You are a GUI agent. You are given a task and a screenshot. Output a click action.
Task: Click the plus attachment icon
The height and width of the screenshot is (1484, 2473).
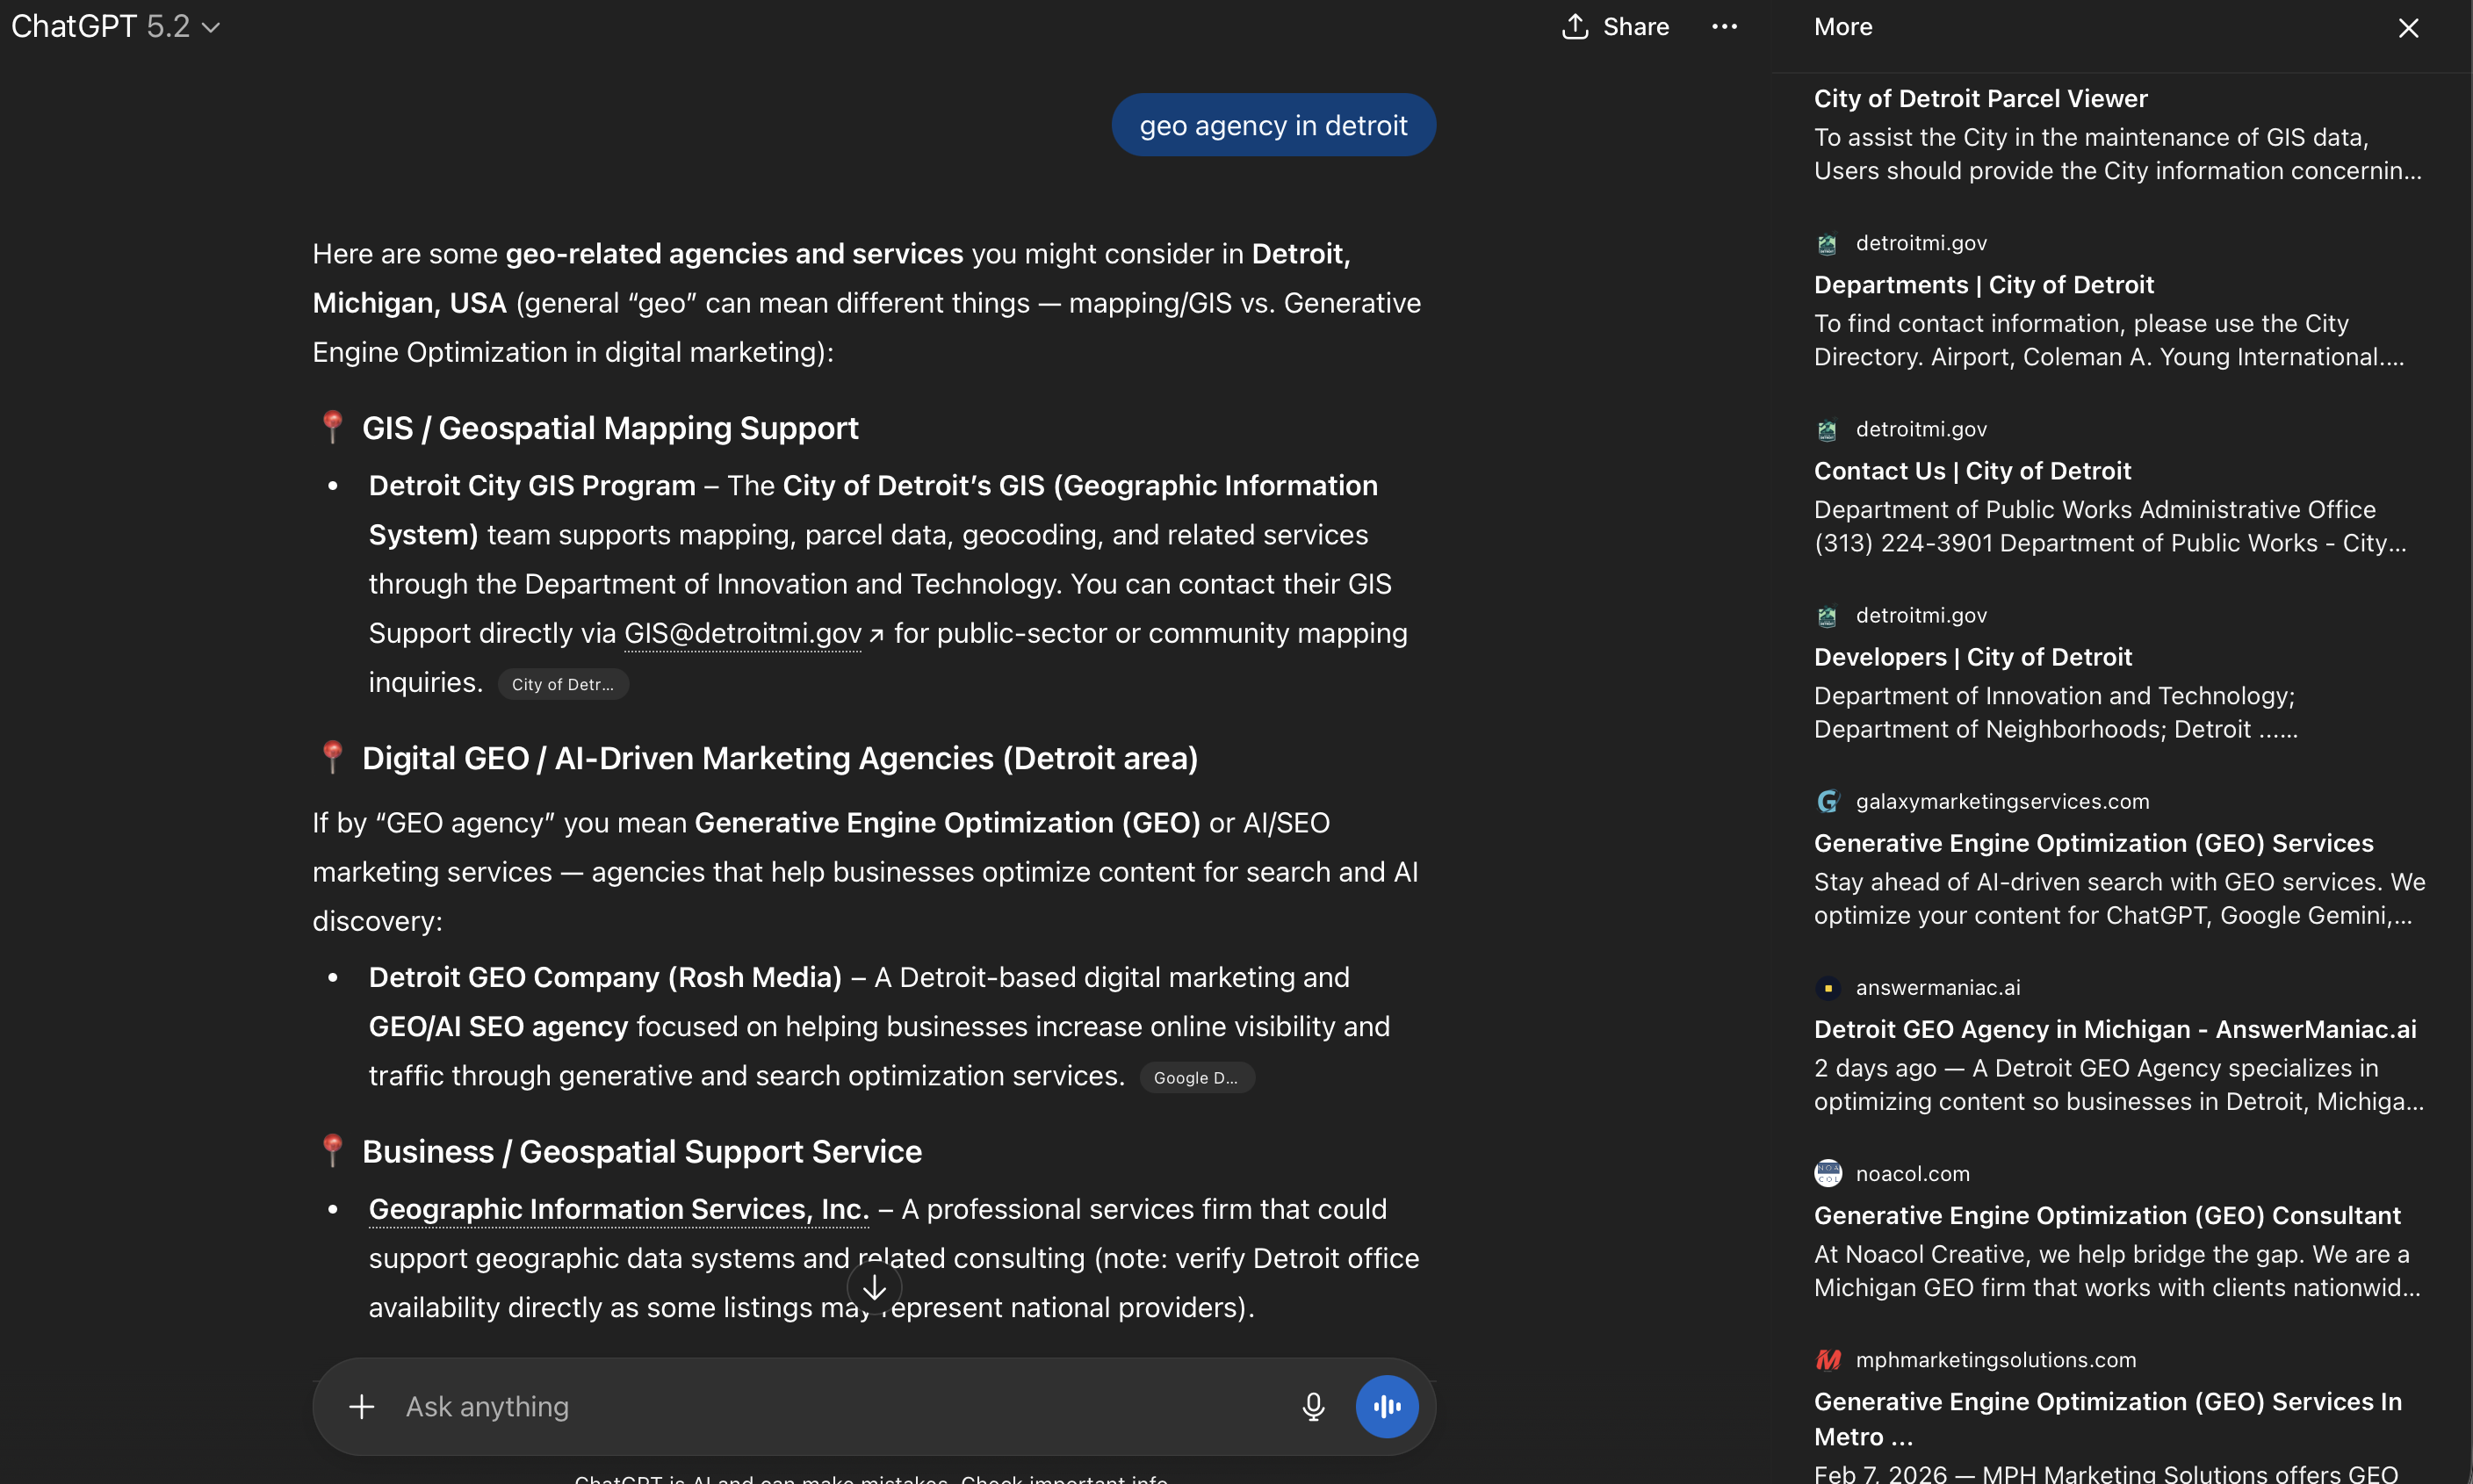(361, 1406)
